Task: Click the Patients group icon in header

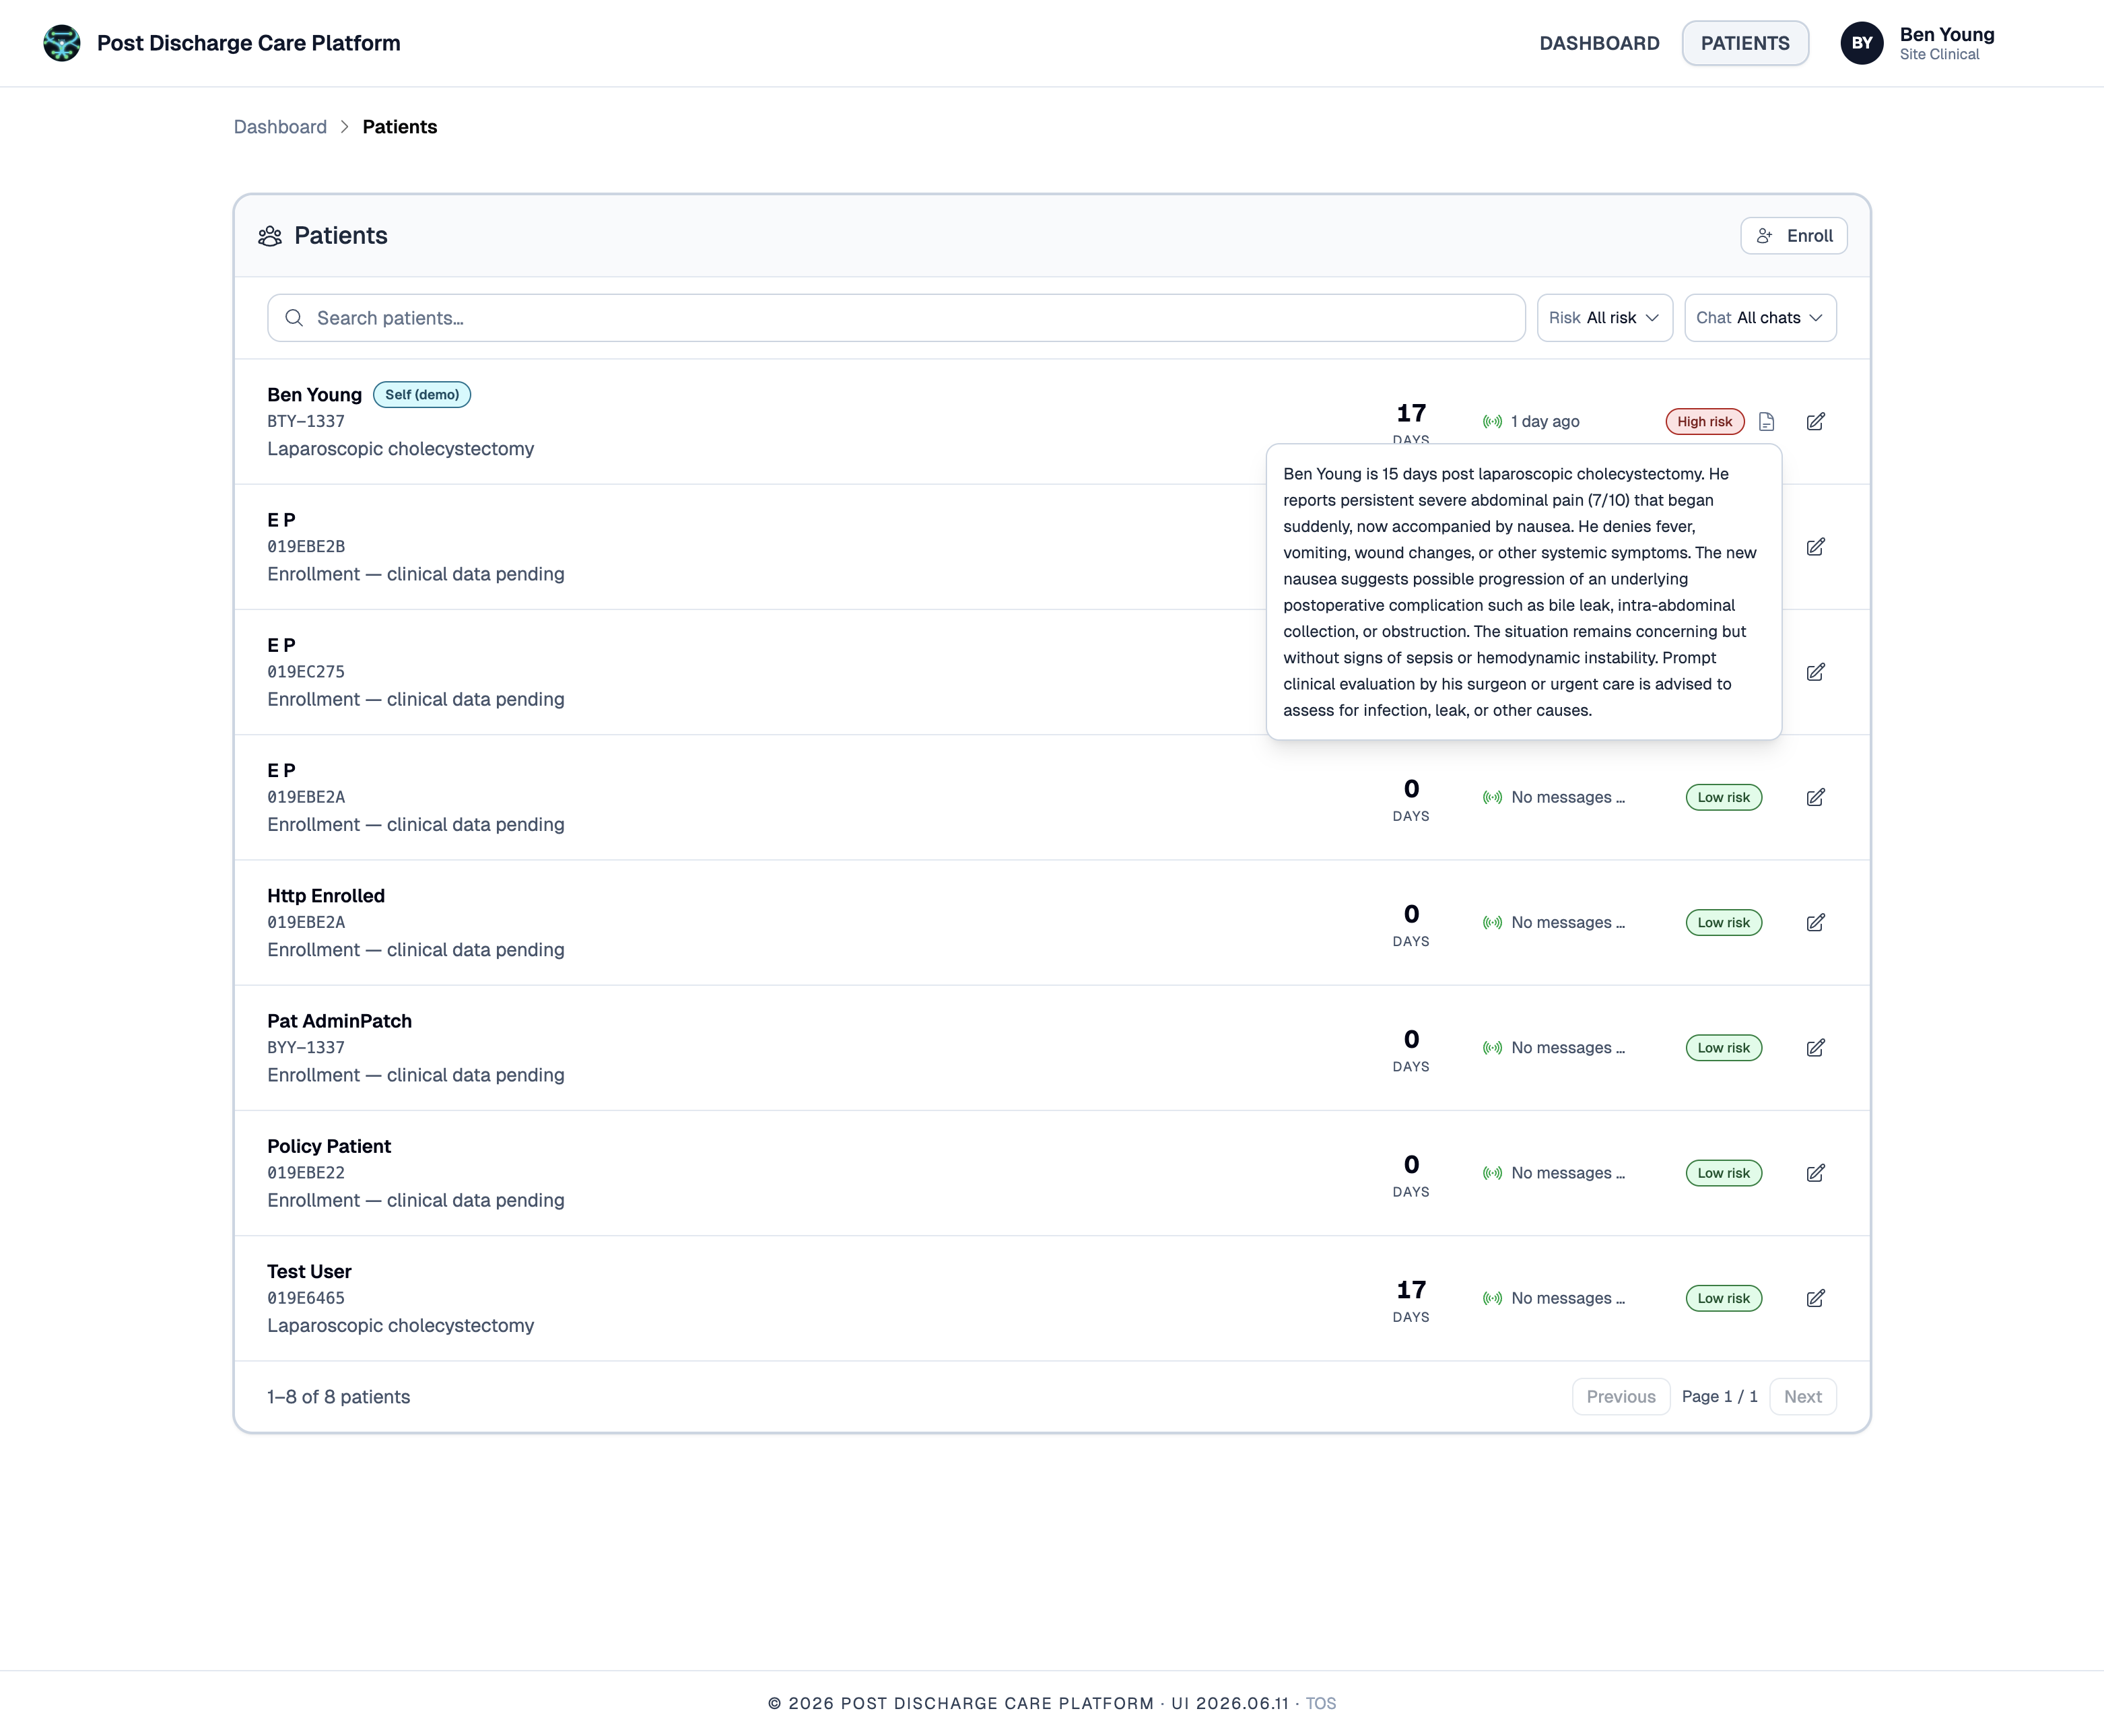Action: click(x=270, y=236)
